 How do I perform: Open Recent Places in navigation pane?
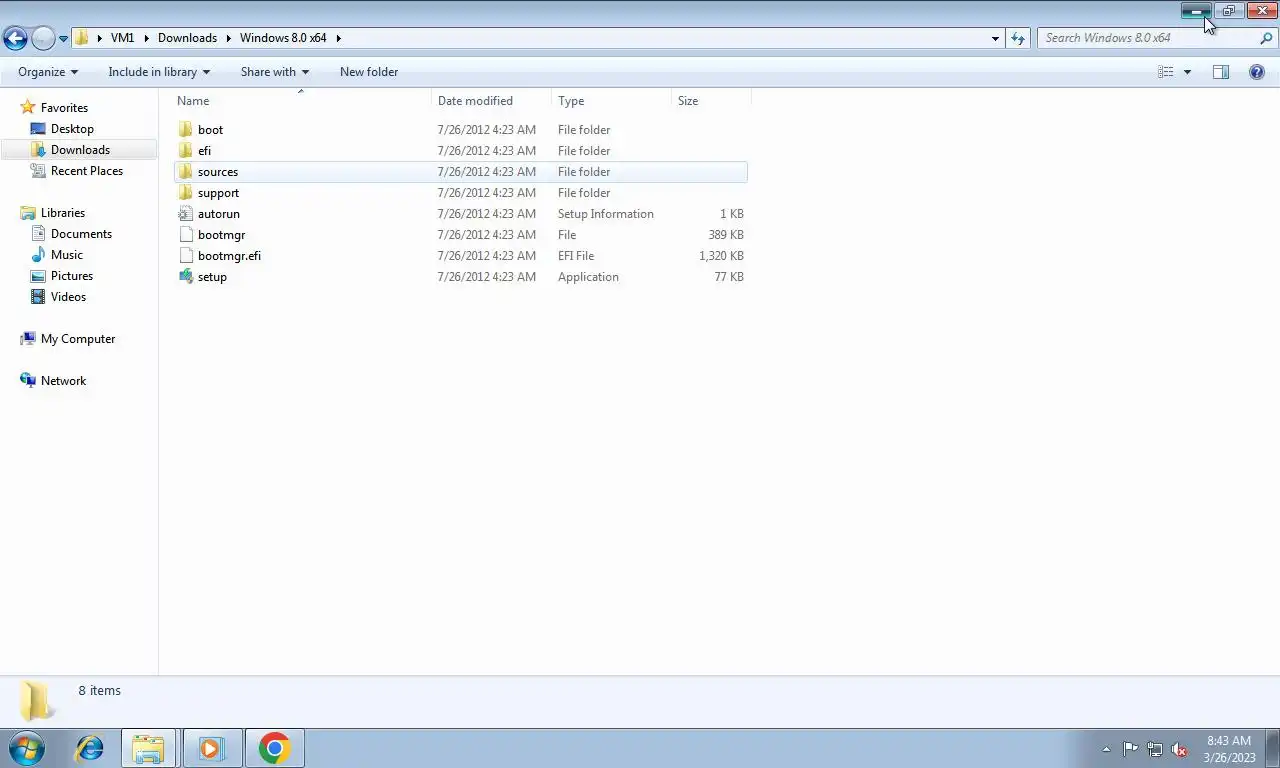pos(87,171)
